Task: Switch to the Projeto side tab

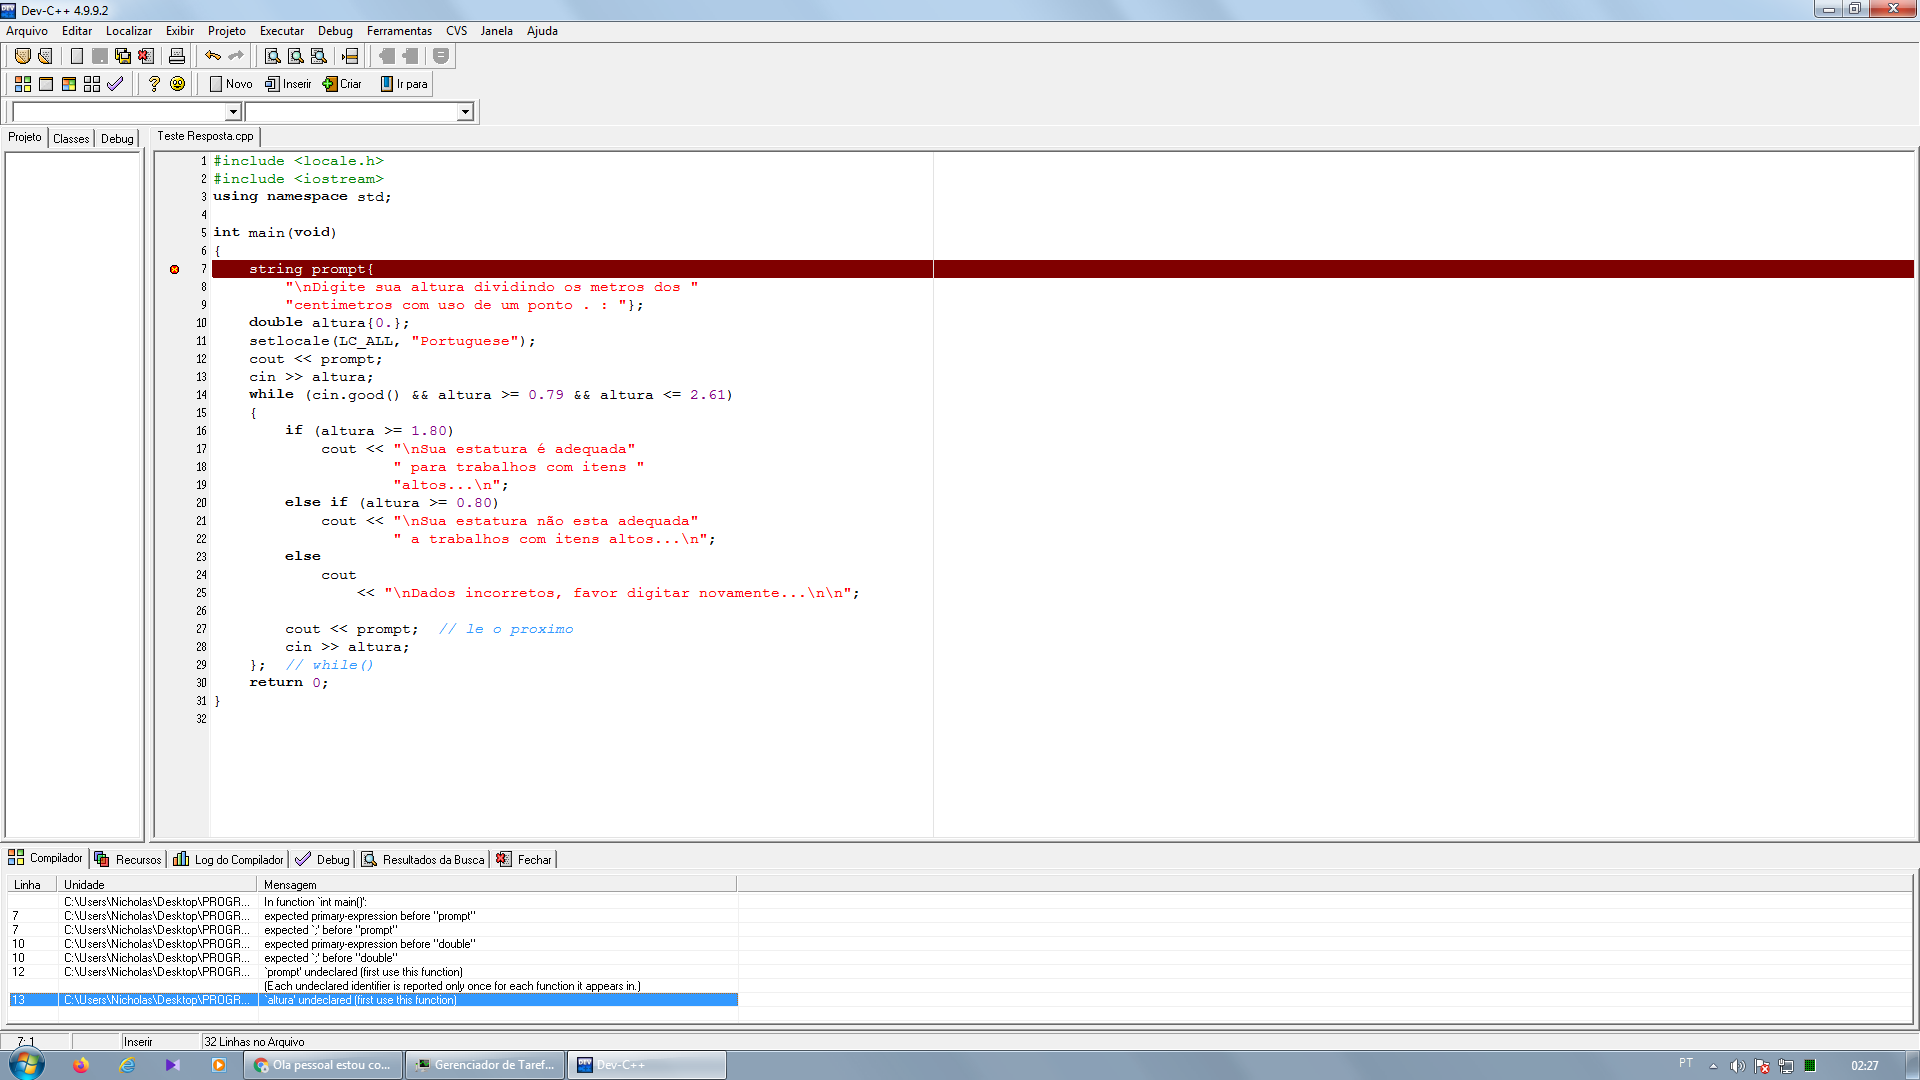Action: click(25, 137)
